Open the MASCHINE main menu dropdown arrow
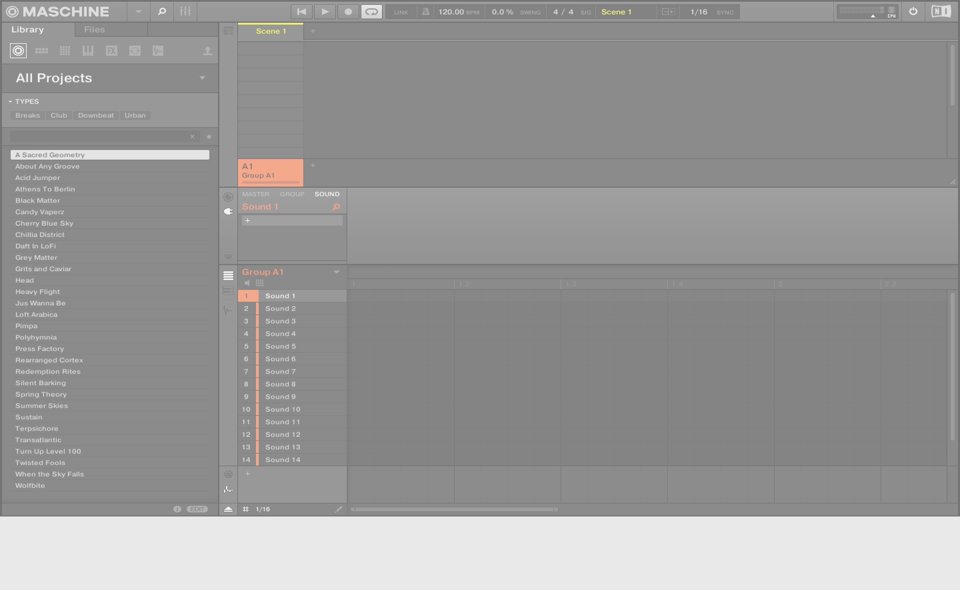Image resolution: width=960 pixels, height=590 pixels. 138,12
